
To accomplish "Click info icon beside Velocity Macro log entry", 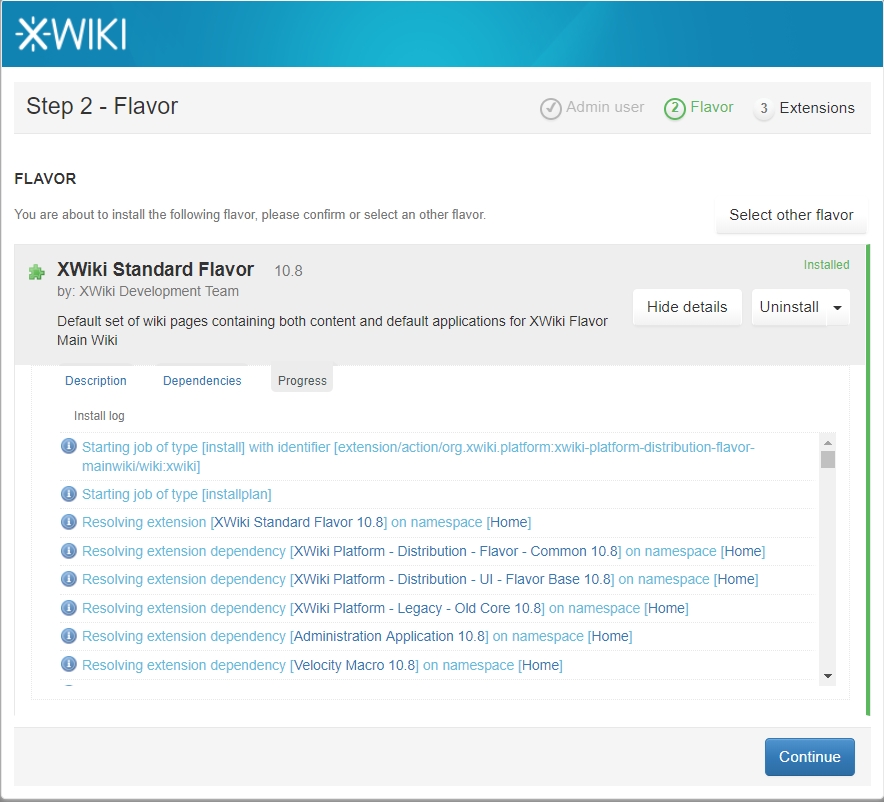I will 69,665.
